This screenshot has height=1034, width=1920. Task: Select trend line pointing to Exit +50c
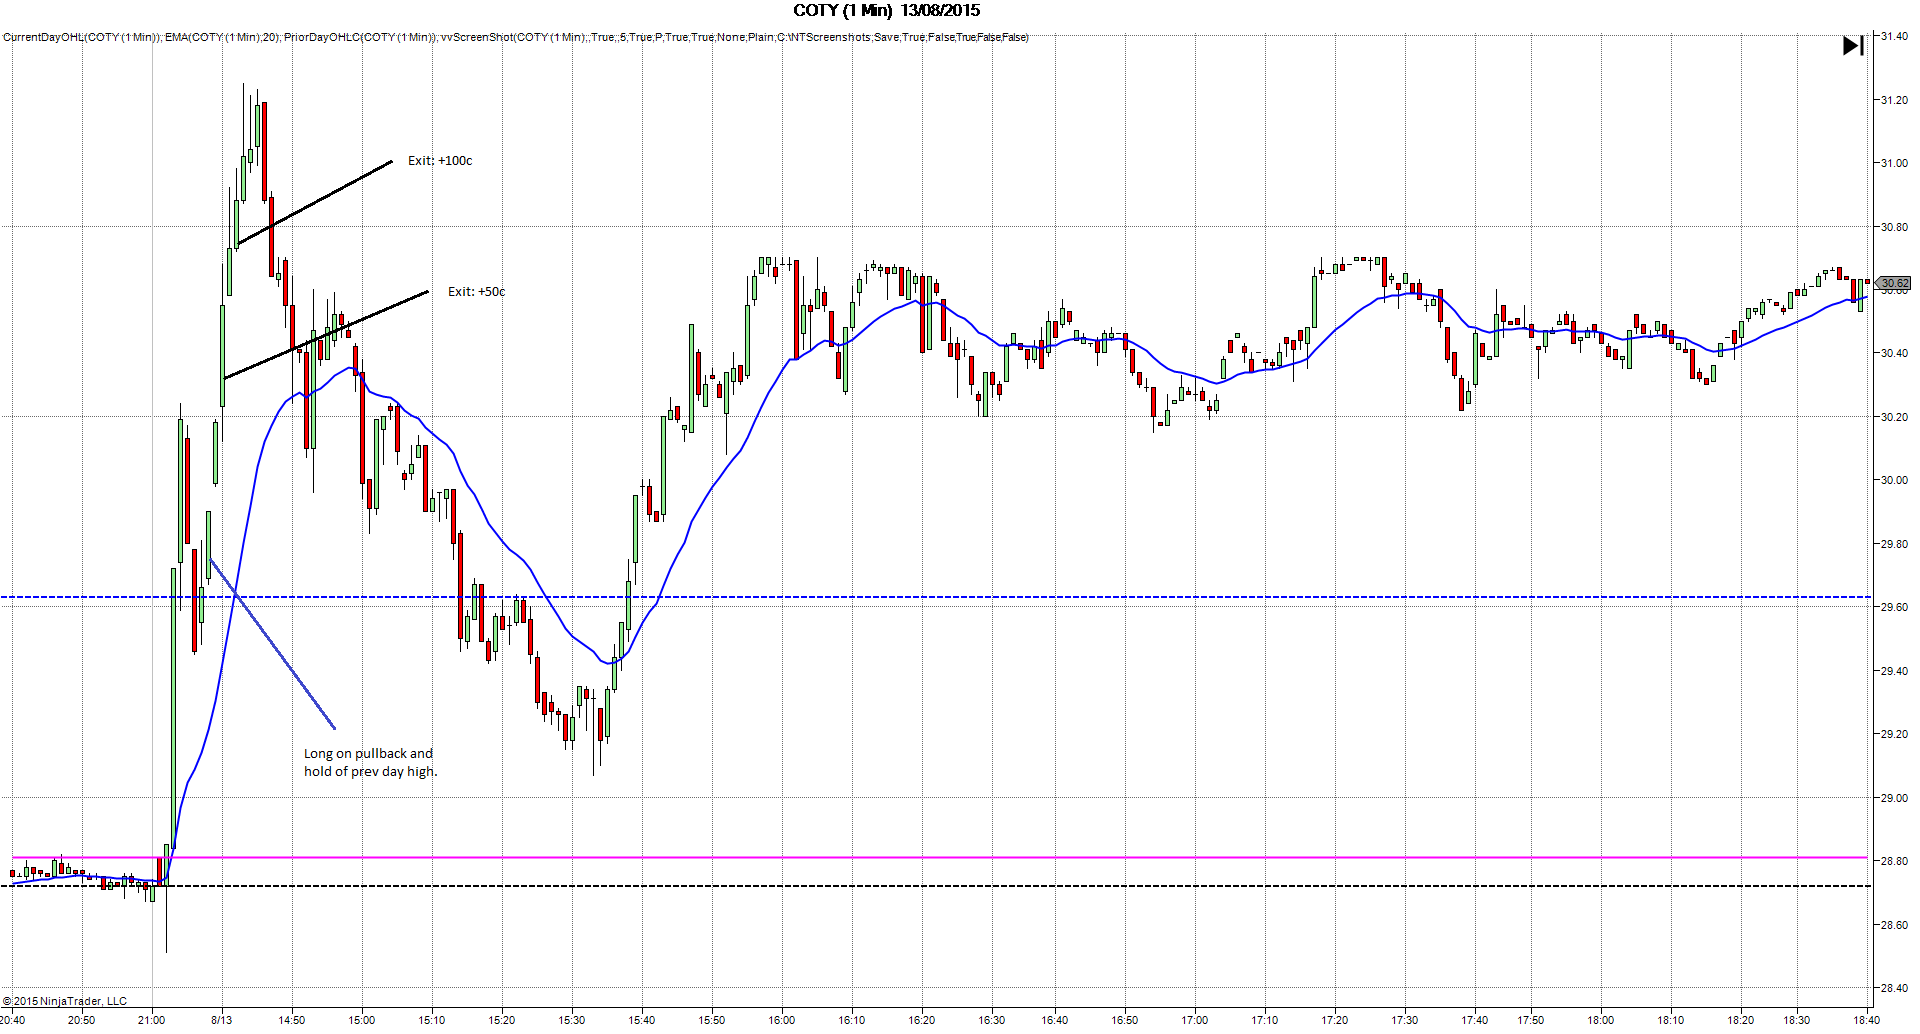tap(326, 335)
